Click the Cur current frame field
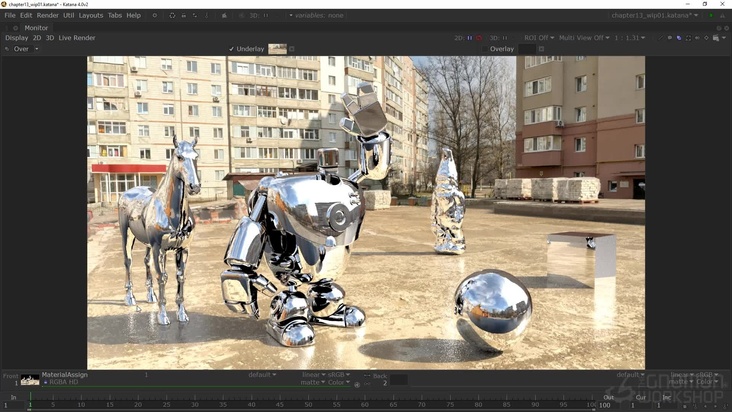This screenshot has height=412, width=732. (x=640, y=406)
